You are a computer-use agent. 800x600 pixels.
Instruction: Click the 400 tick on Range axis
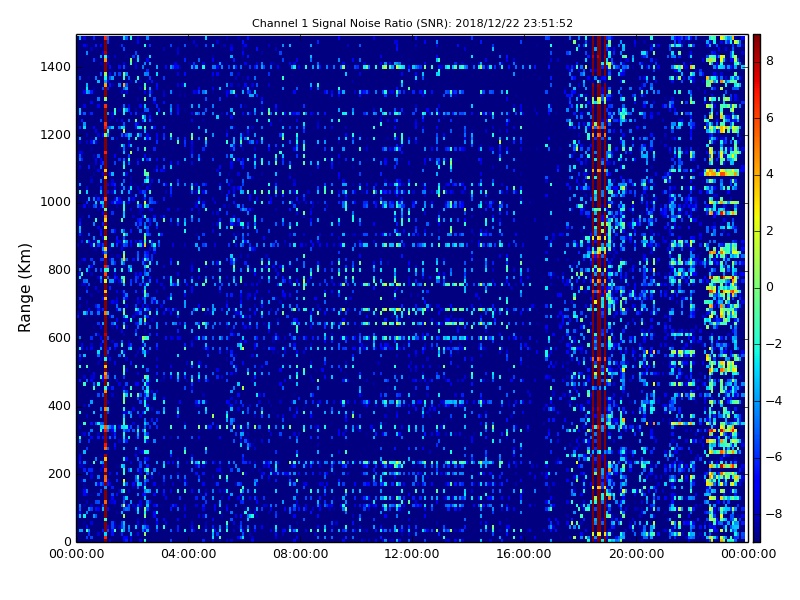[x=59, y=406]
